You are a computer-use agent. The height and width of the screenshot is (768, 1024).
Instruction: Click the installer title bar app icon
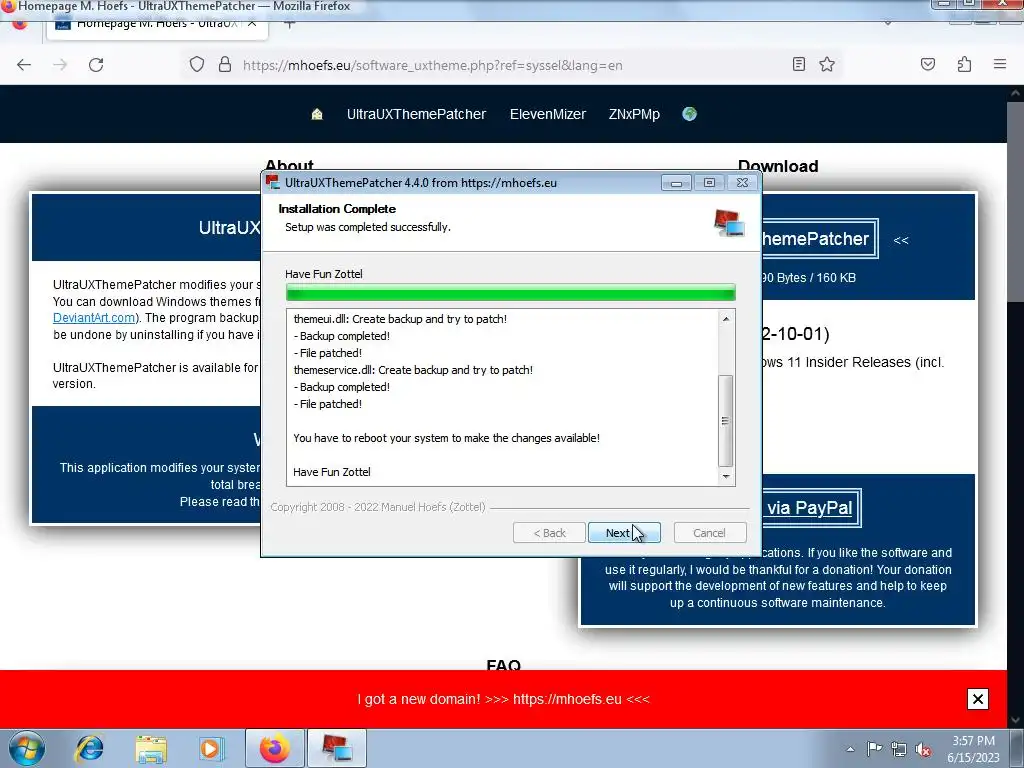coord(273,182)
